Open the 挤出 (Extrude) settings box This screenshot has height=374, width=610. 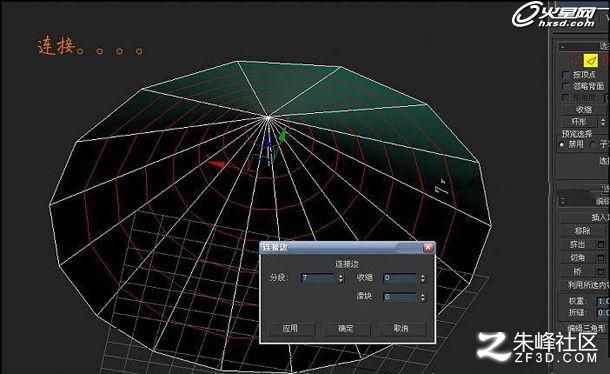(601, 244)
